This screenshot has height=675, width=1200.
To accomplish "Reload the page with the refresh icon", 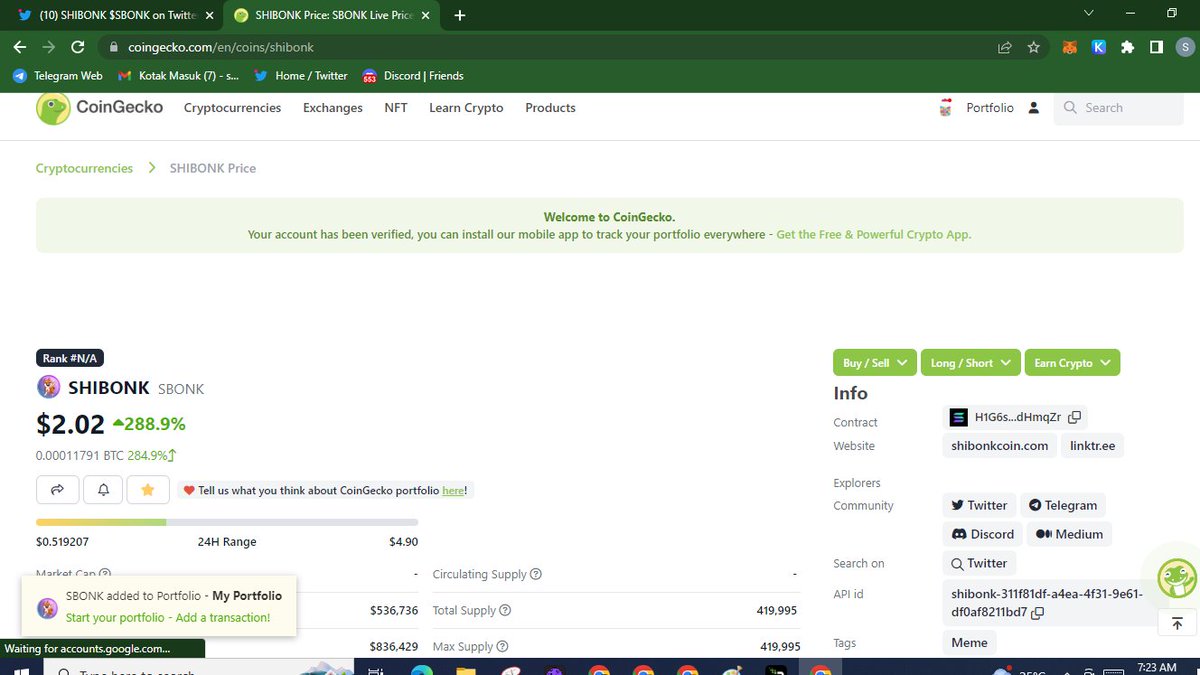I will 78,47.
